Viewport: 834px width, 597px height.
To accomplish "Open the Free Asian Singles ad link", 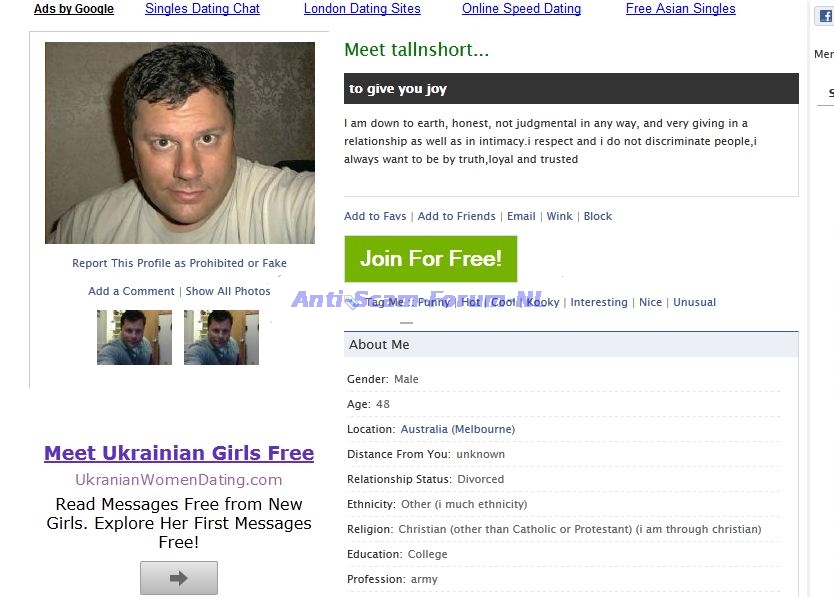I will (680, 9).
